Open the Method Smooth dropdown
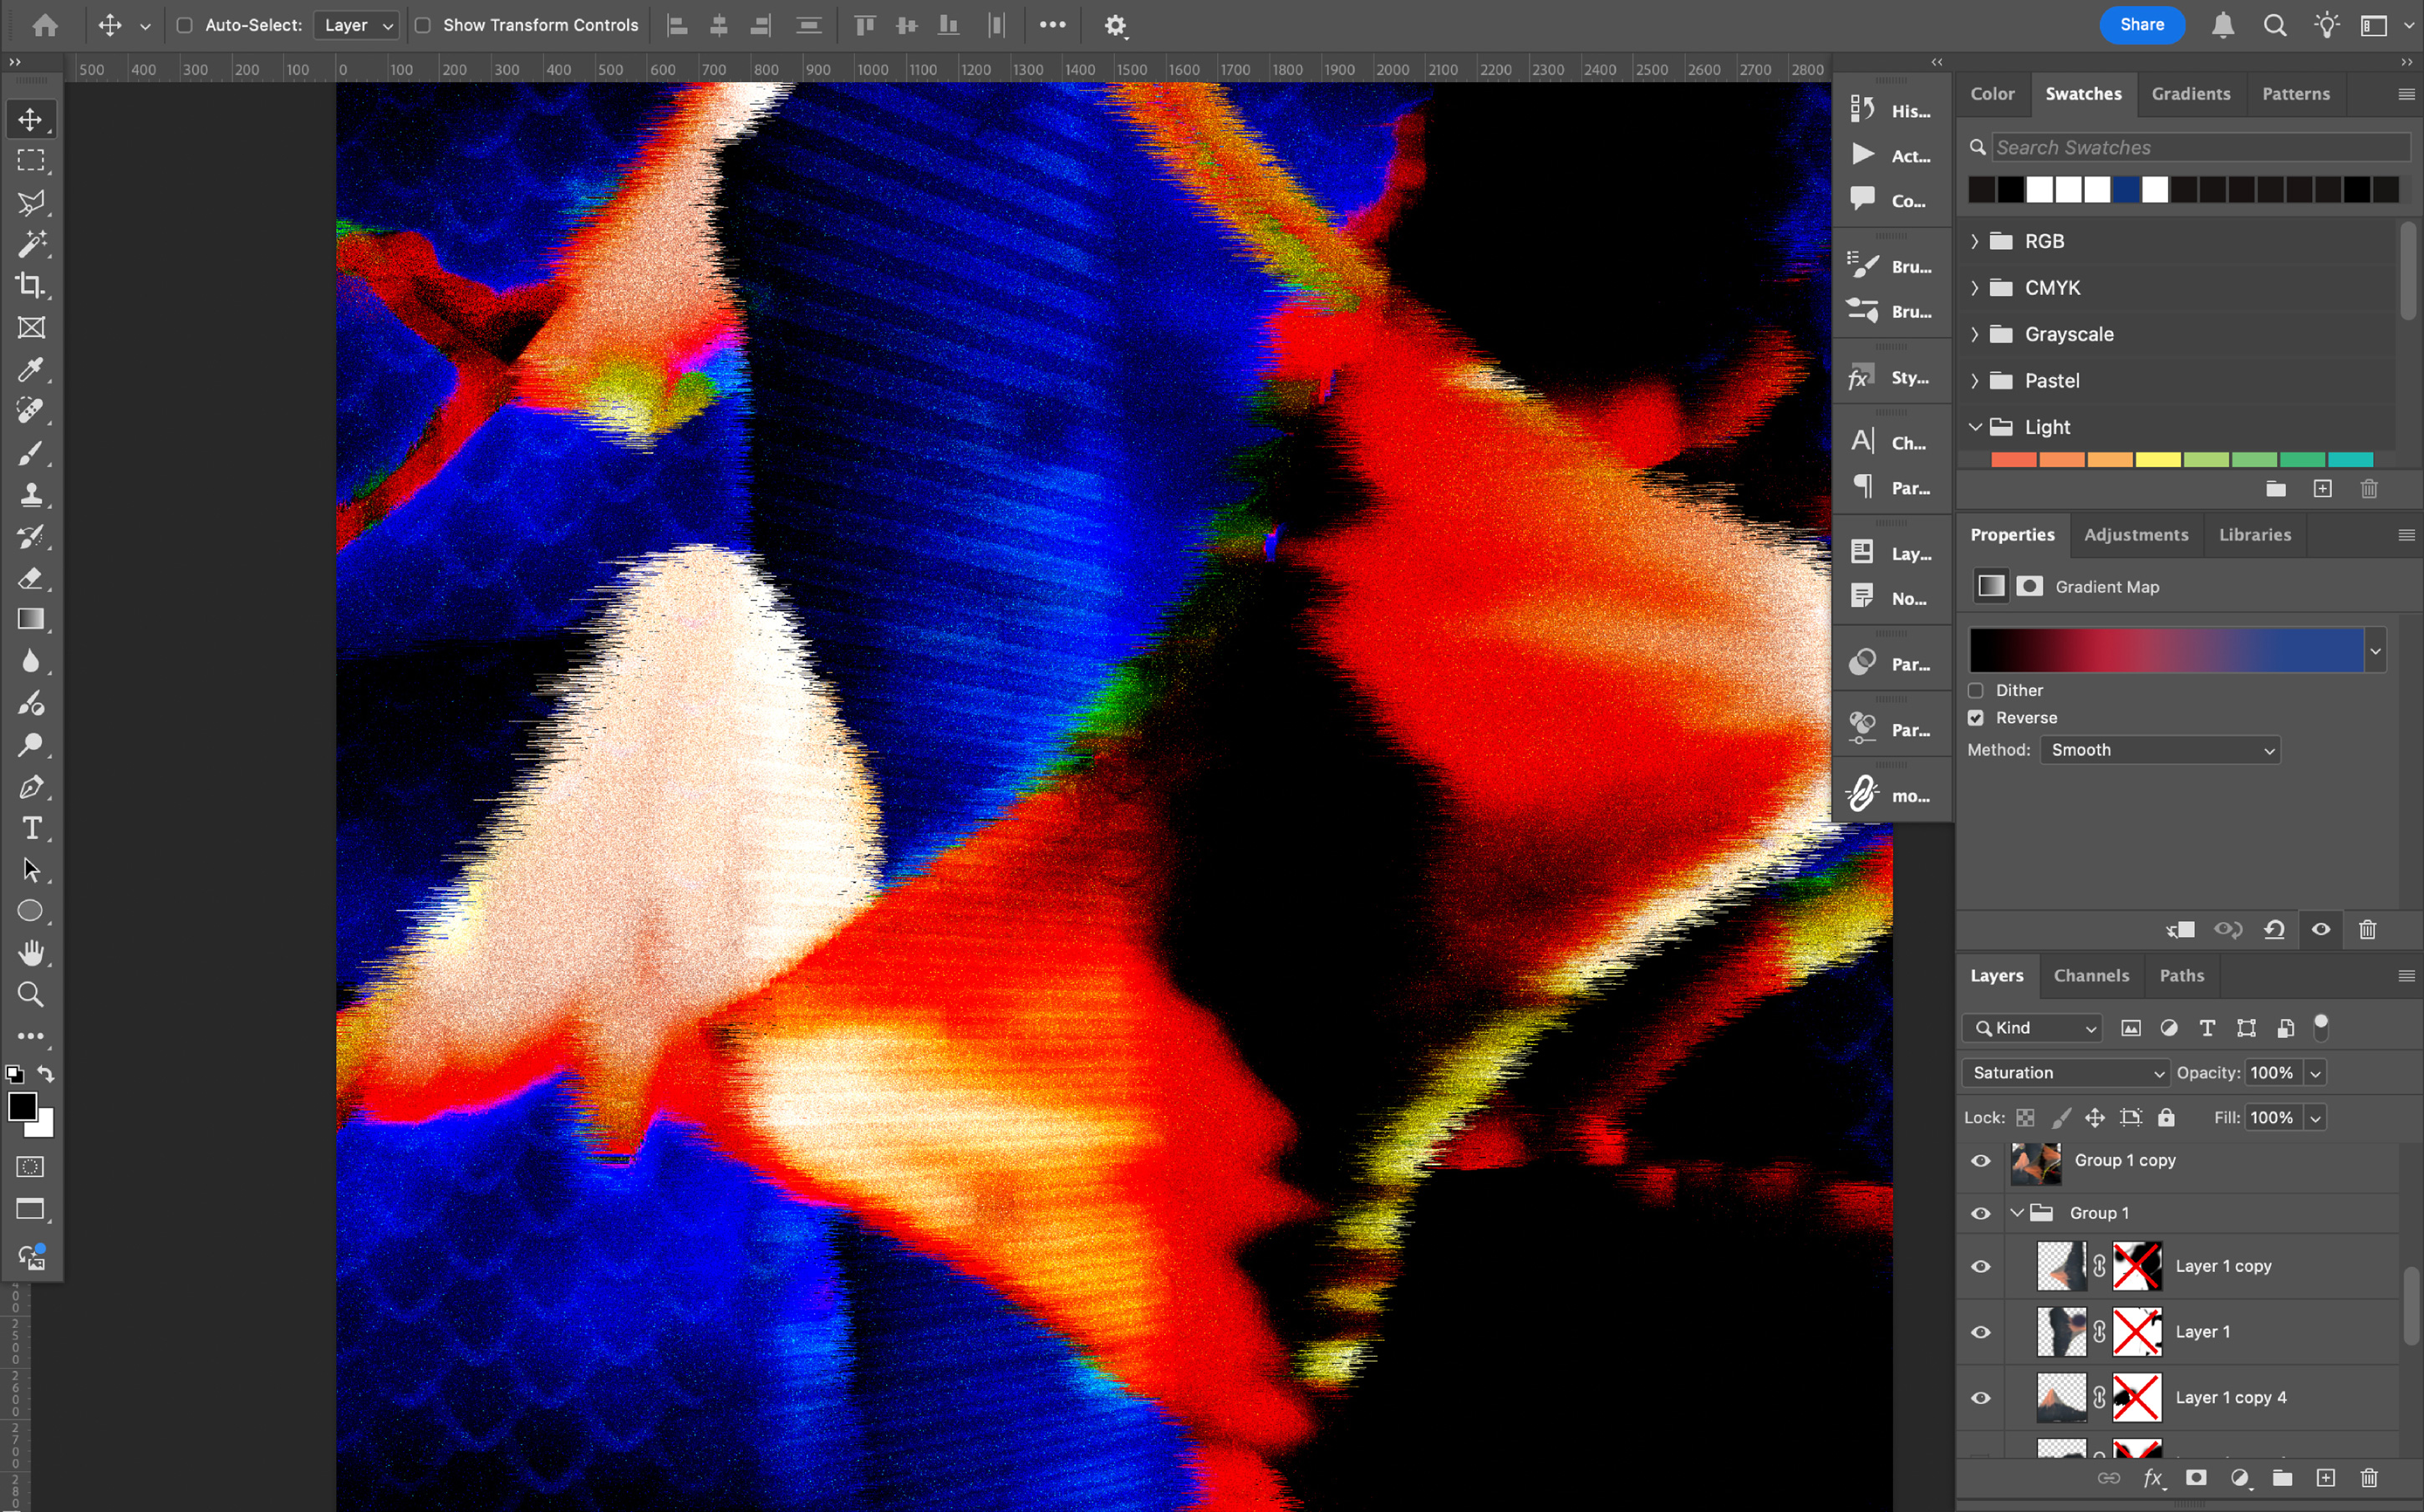 [x=2160, y=750]
